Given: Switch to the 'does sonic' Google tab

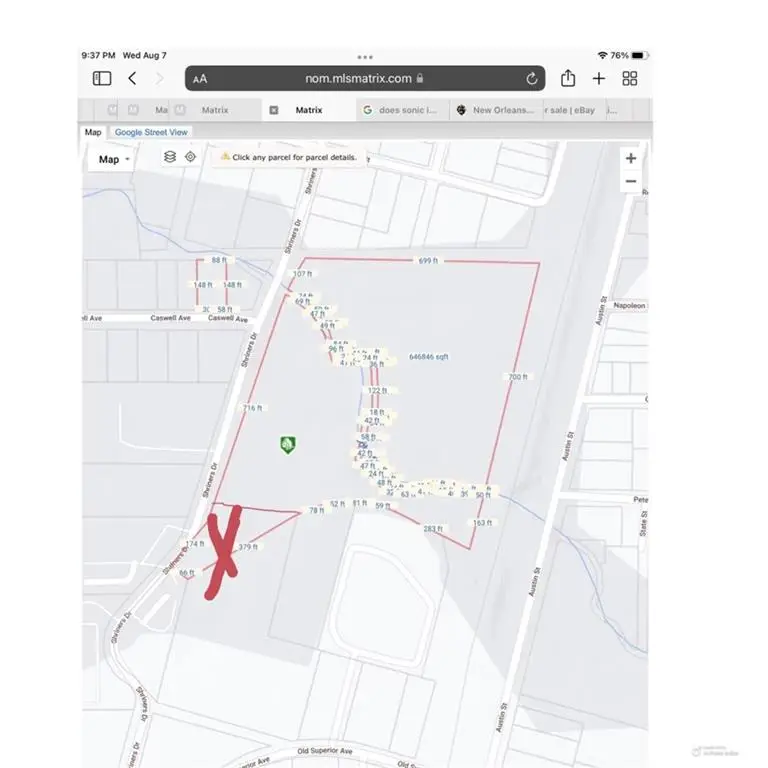Looking at the screenshot, I should tap(400, 110).
